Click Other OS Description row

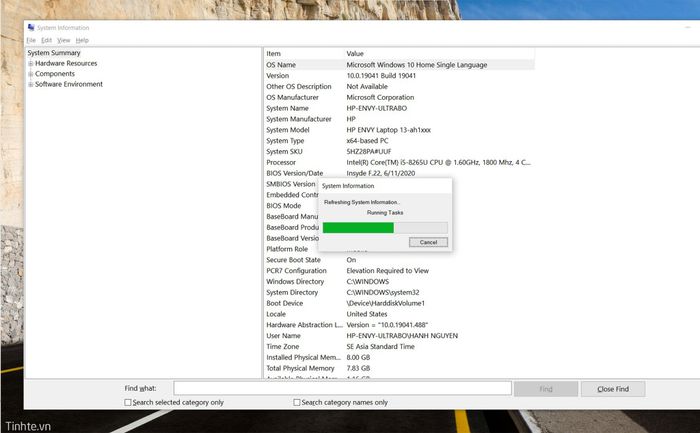[399, 86]
